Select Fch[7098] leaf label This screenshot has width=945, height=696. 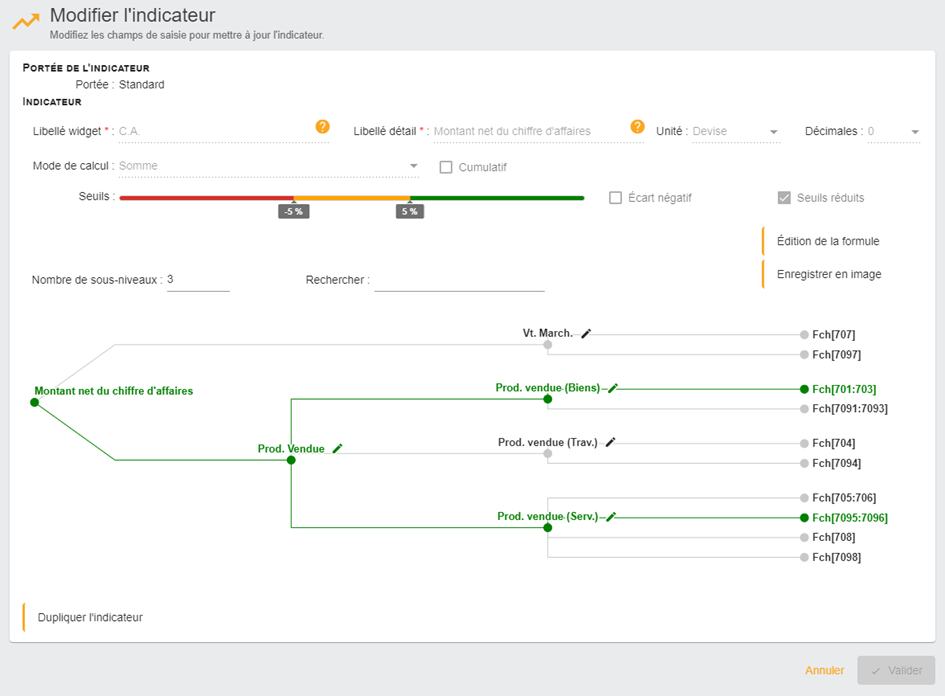[837, 557]
